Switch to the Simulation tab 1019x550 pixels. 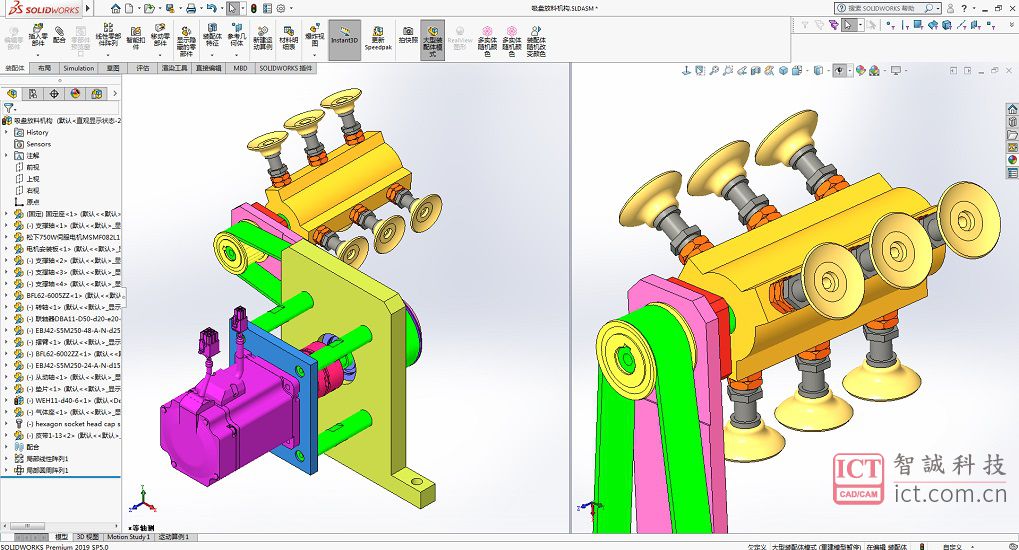(x=79, y=68)
